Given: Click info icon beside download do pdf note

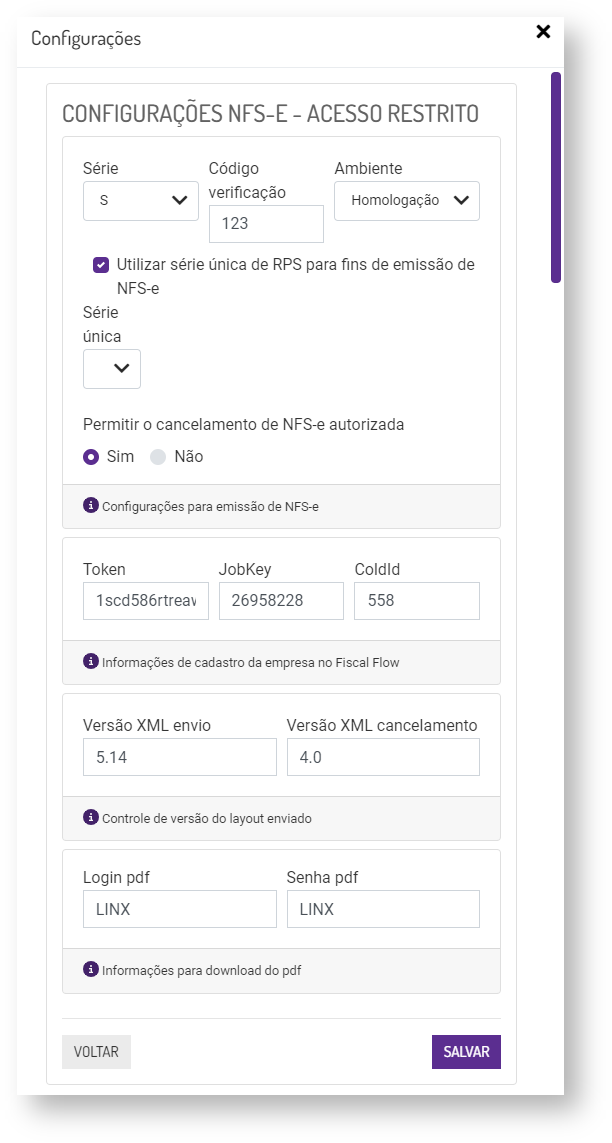Looking at the screenshot, I should pos(91,969).
